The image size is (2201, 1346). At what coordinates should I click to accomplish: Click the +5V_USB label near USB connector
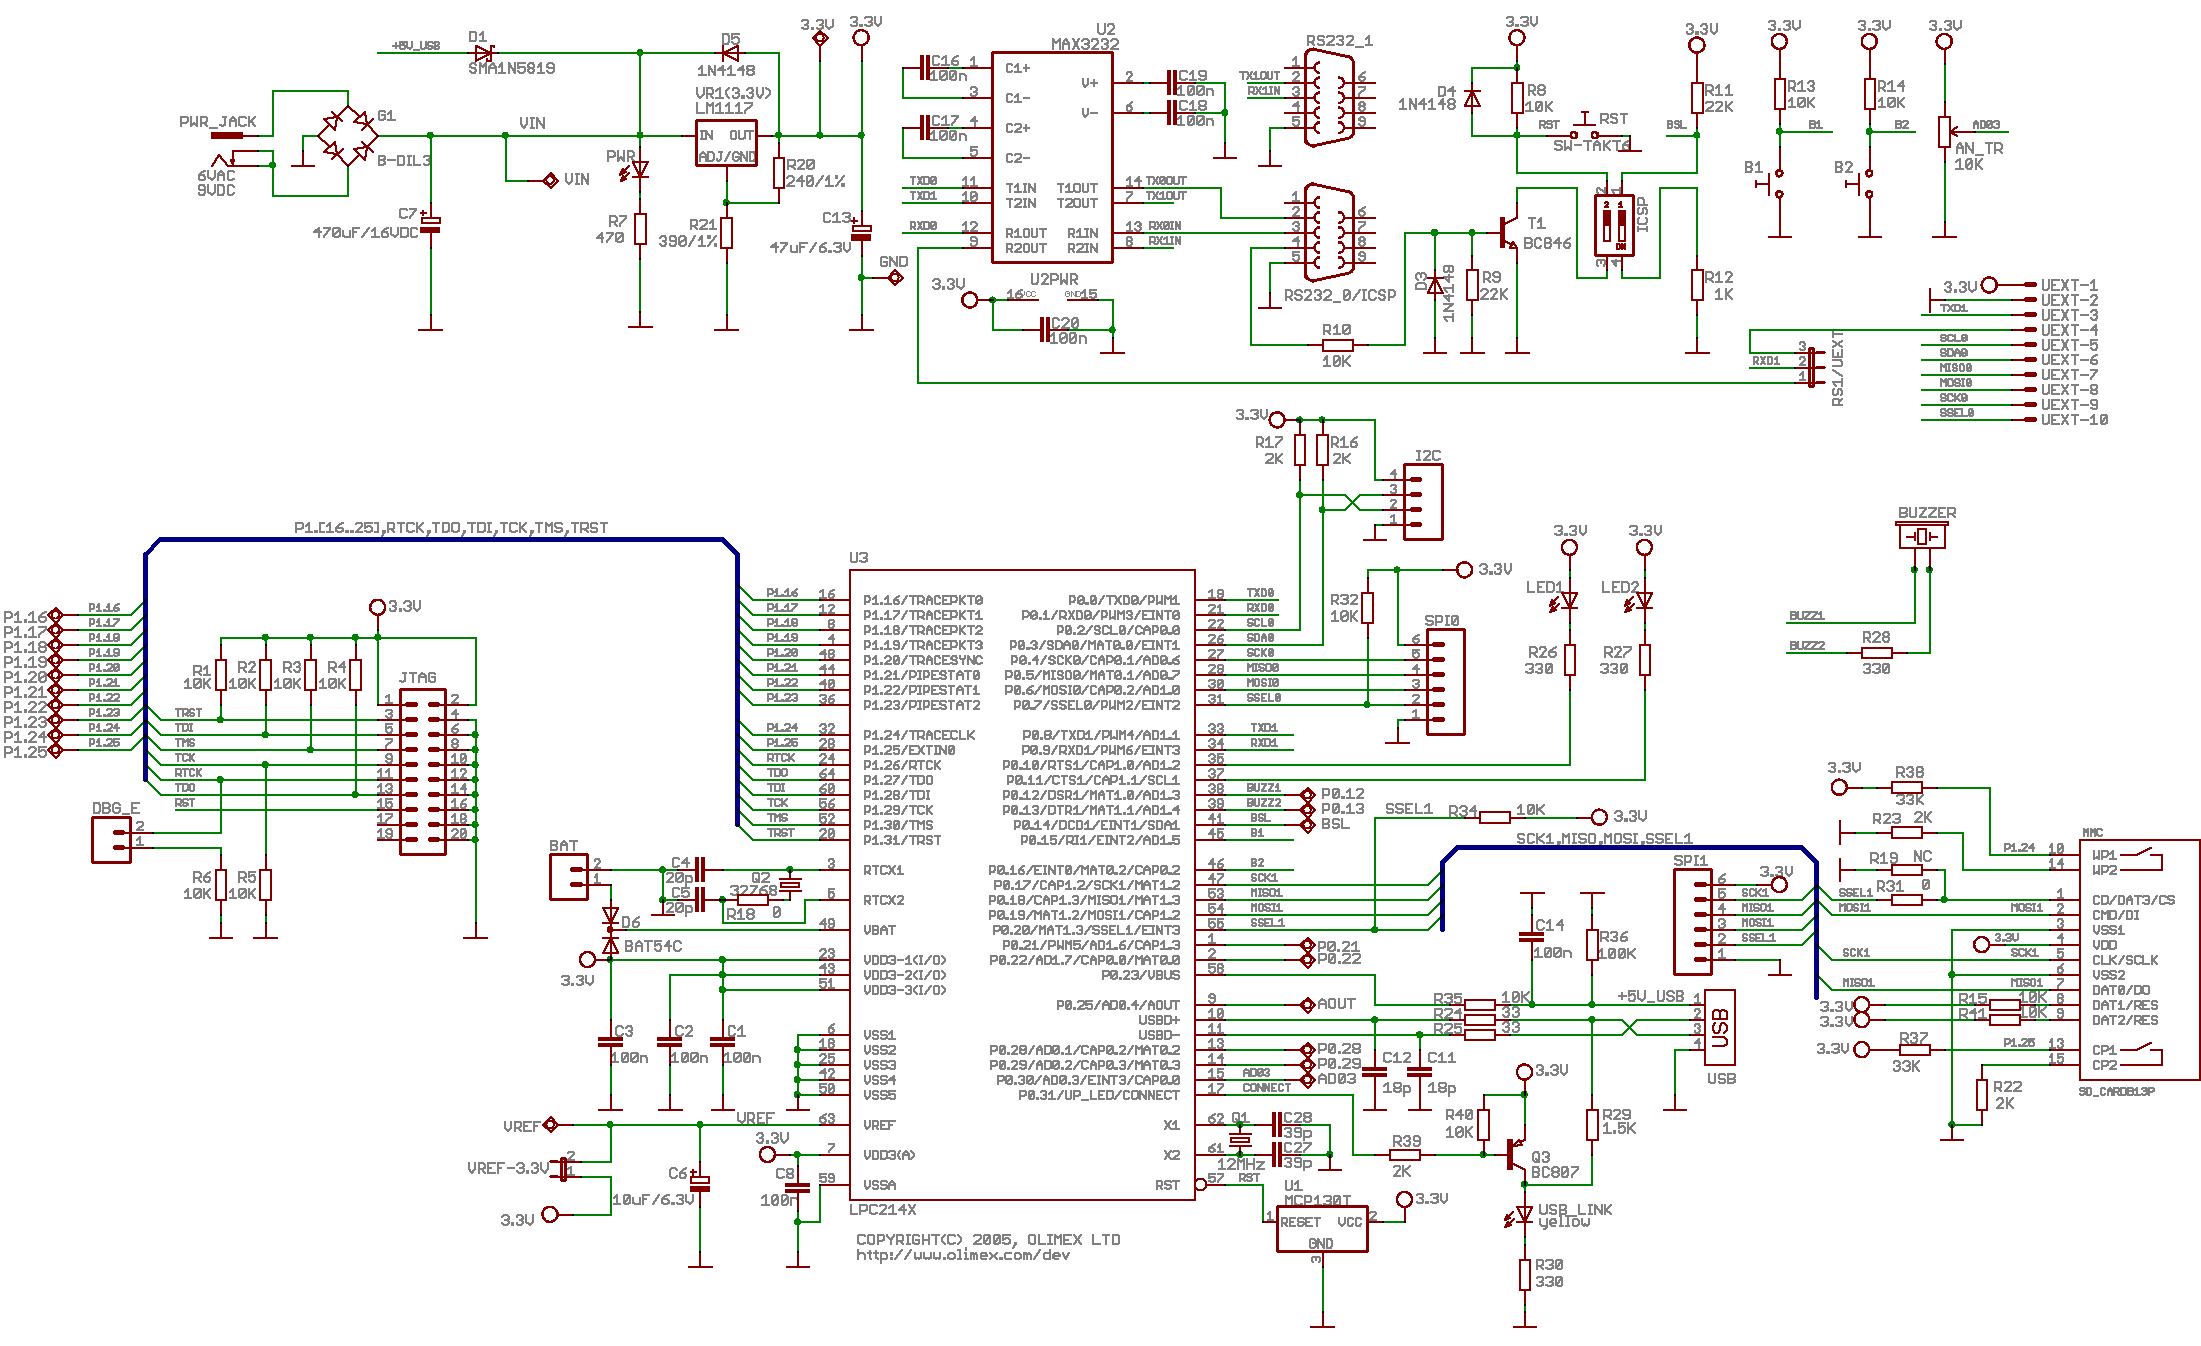1650,997
